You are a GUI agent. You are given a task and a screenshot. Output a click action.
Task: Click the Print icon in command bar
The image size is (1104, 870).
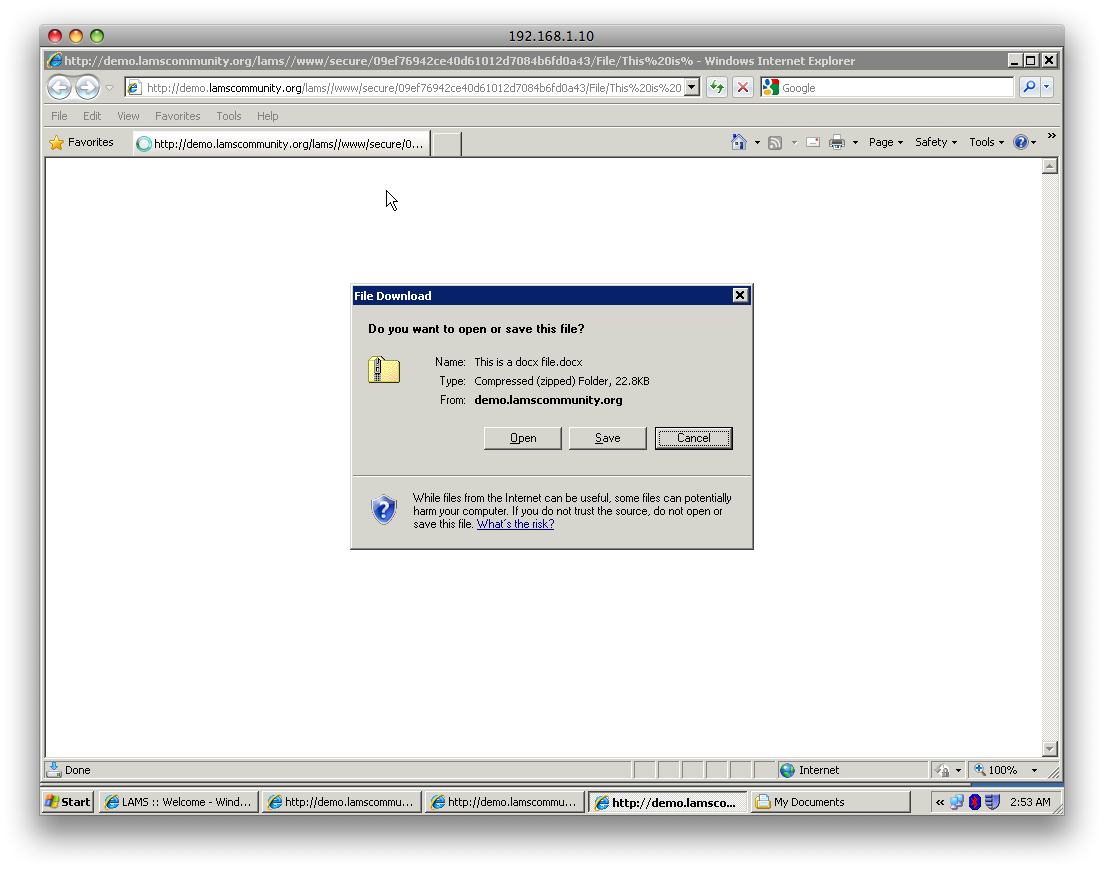coord(837,142)
